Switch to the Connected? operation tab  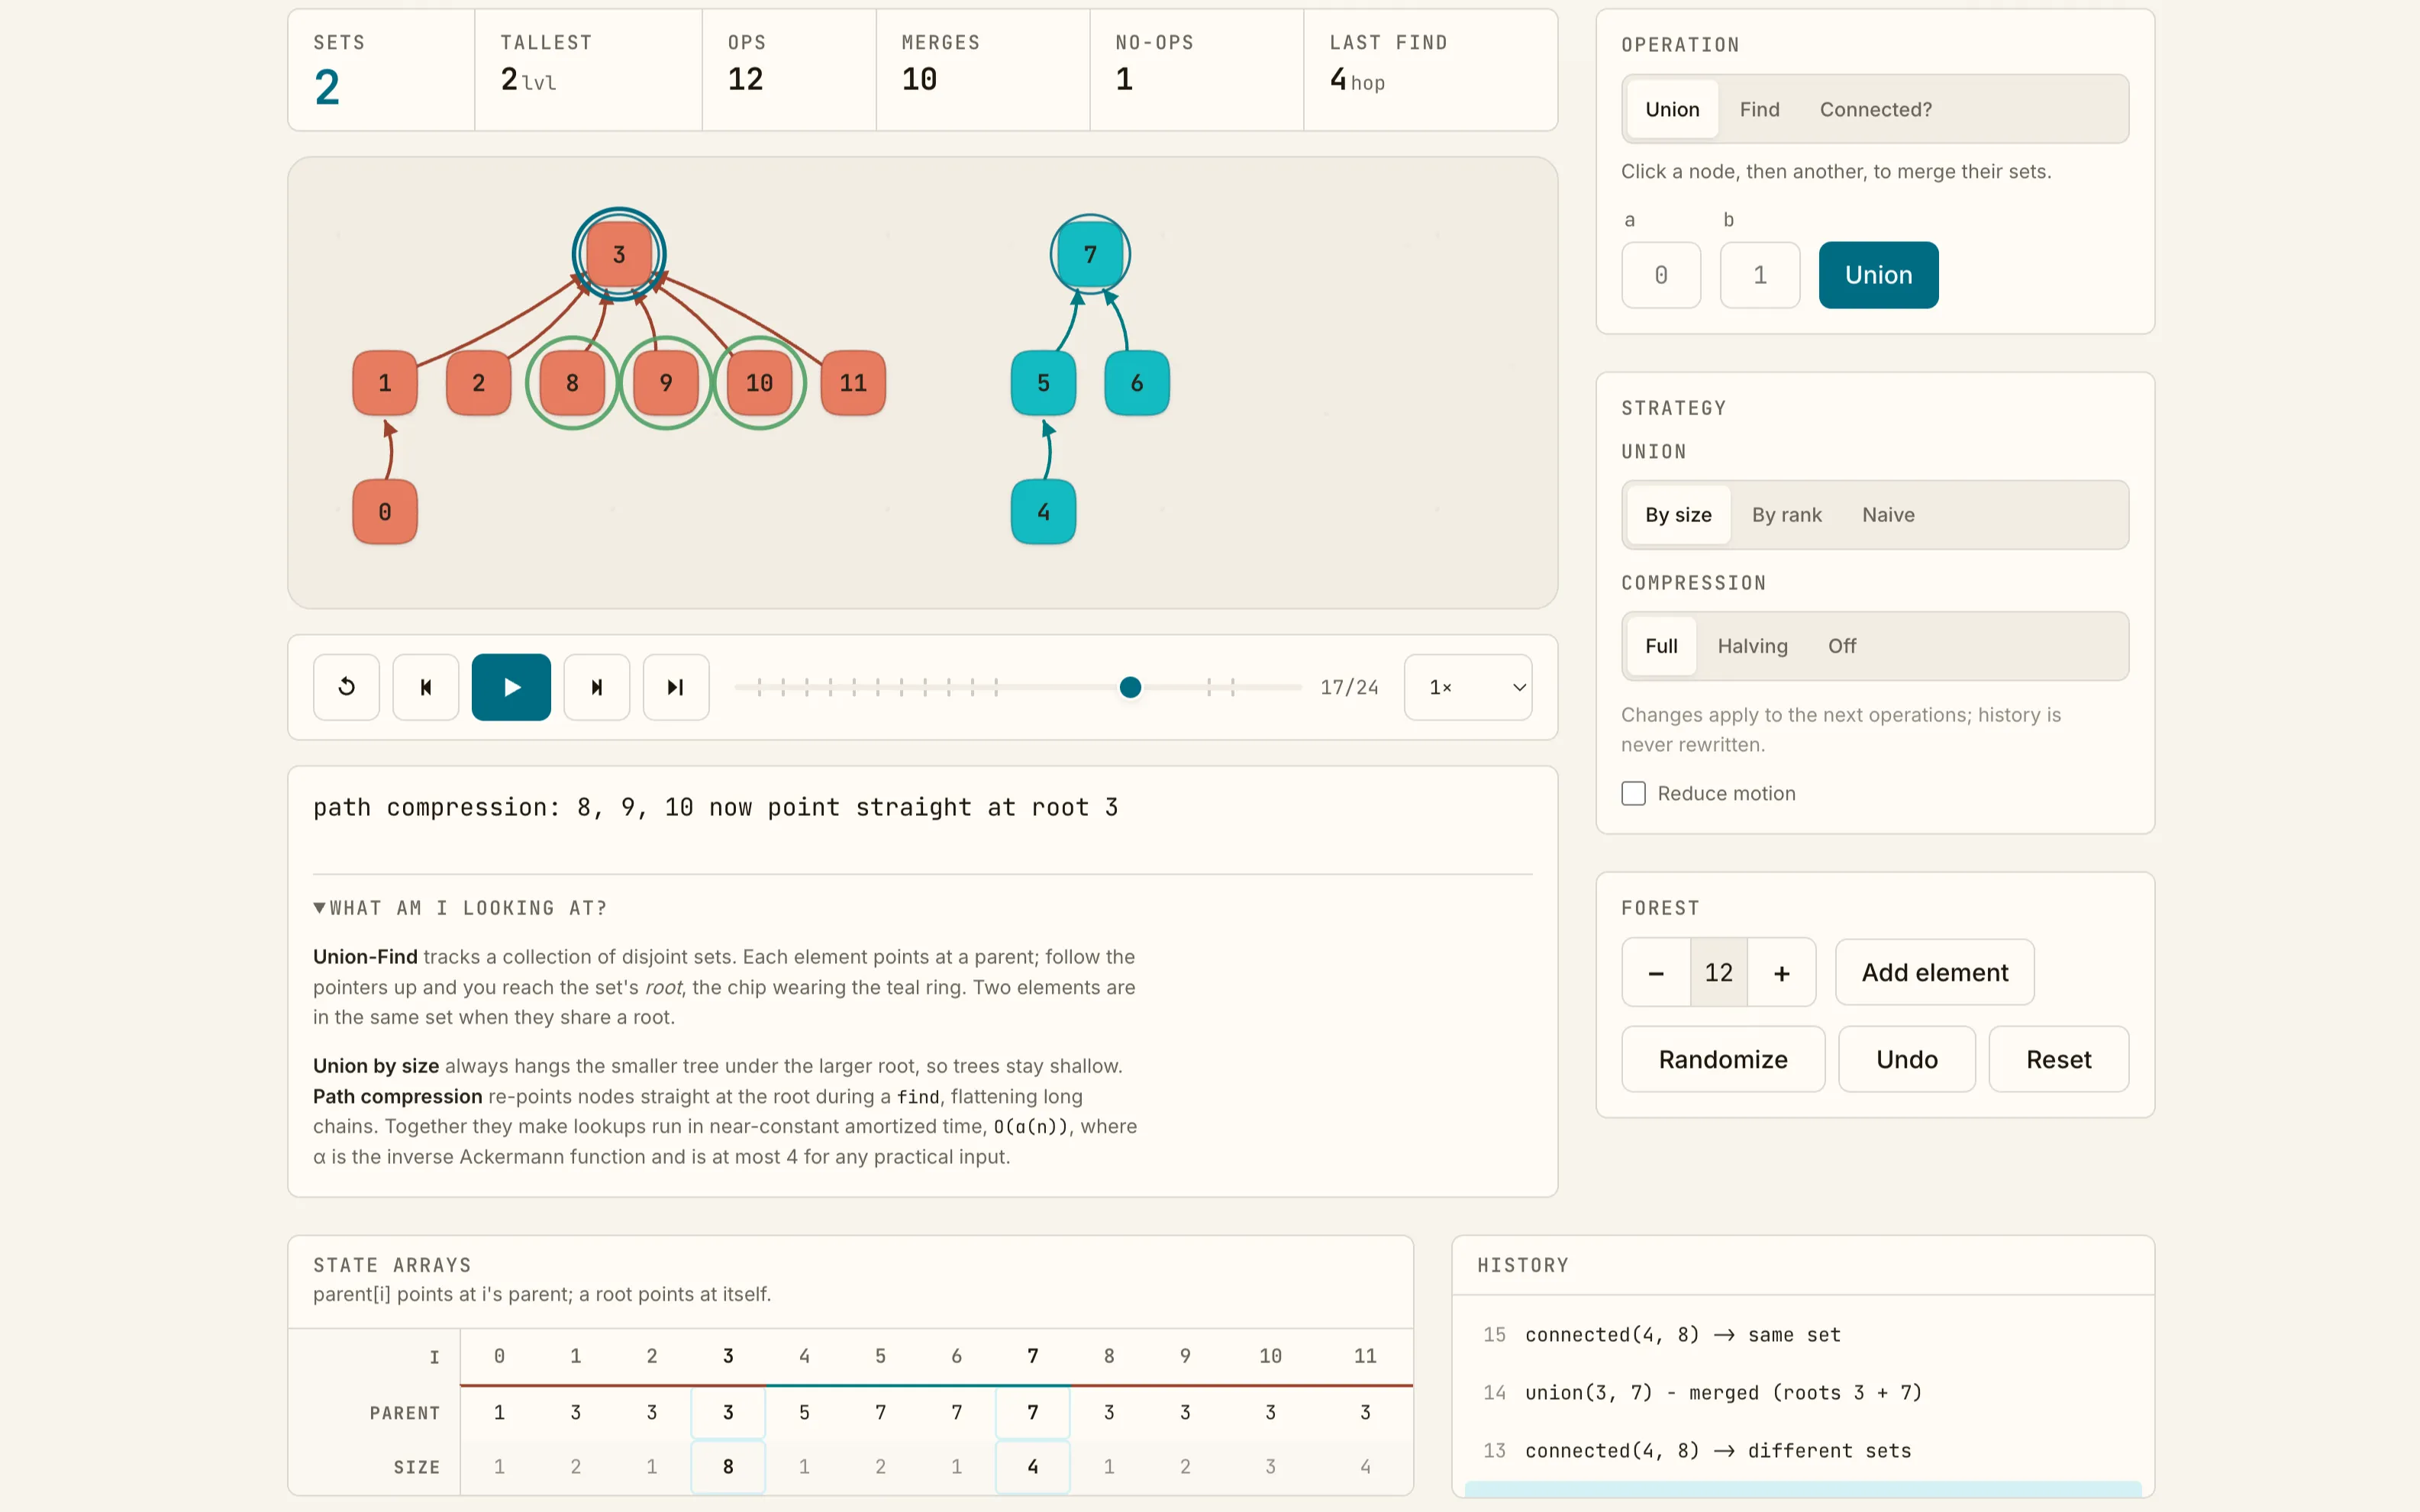click(1875, 109)
